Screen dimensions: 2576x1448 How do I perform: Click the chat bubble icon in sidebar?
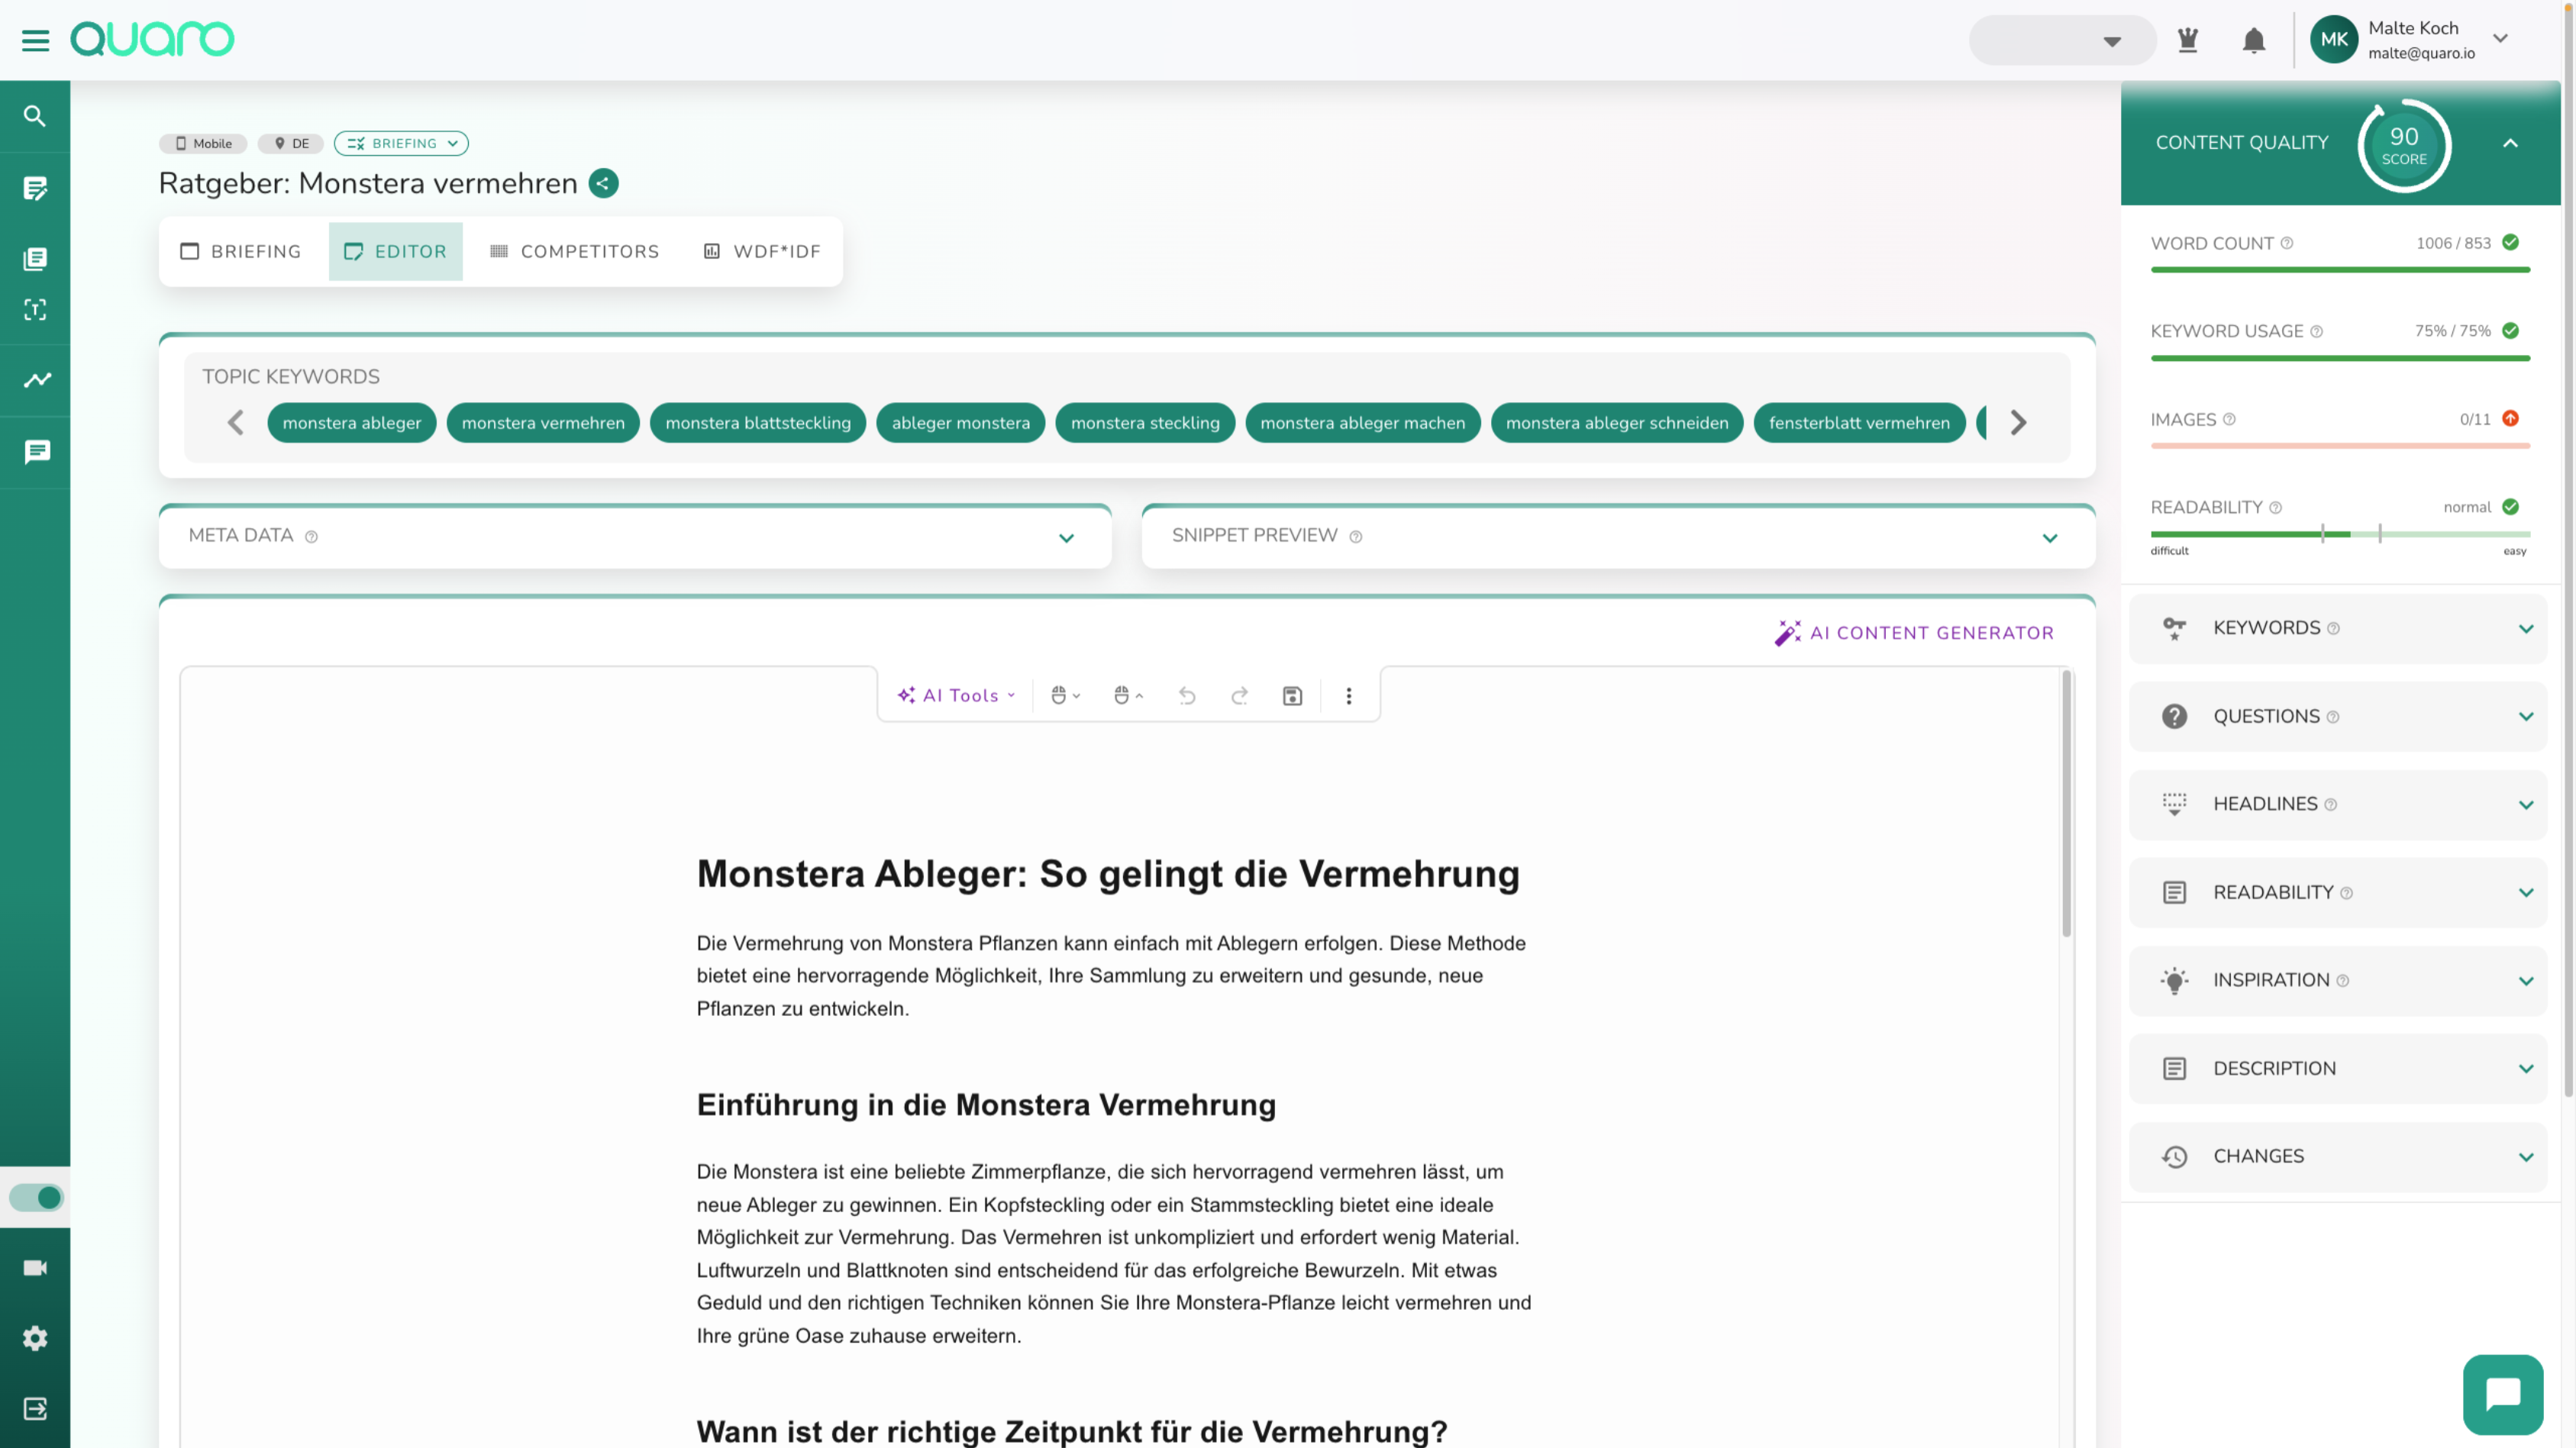pyautogui.click(x=36, y=452)
